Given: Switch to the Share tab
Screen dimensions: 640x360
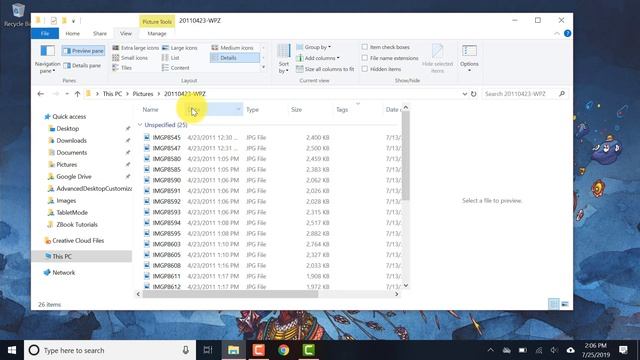Looking at the screenshot, I should 100,33.
